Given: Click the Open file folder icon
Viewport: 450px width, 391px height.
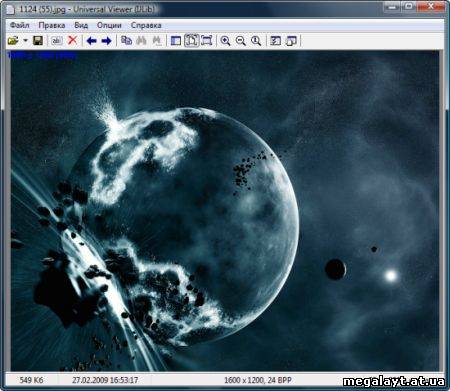Looking at the screenshot, I should pyautogui.click(x=13, y=41).
